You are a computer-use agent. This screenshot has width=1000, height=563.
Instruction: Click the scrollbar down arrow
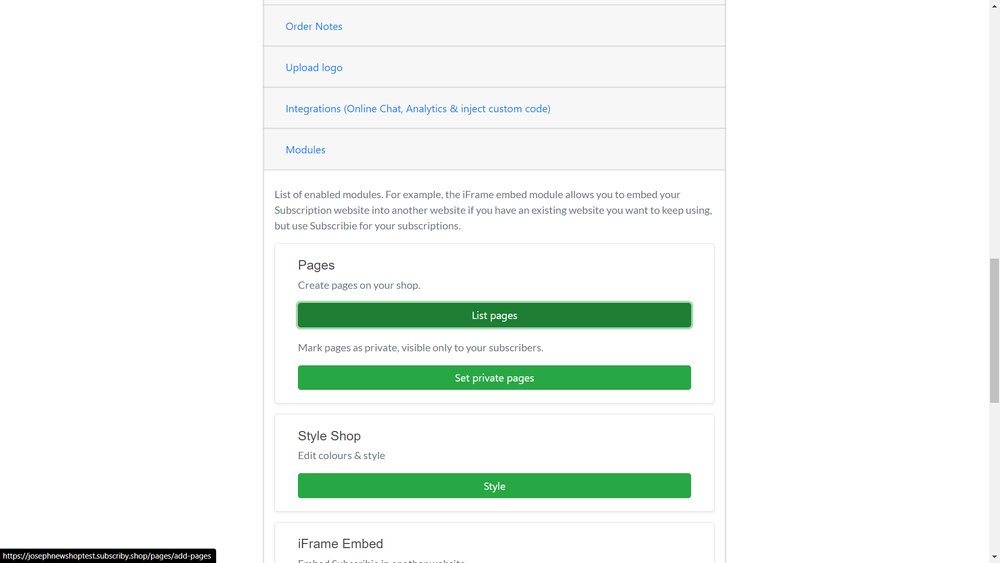[994, 558]
